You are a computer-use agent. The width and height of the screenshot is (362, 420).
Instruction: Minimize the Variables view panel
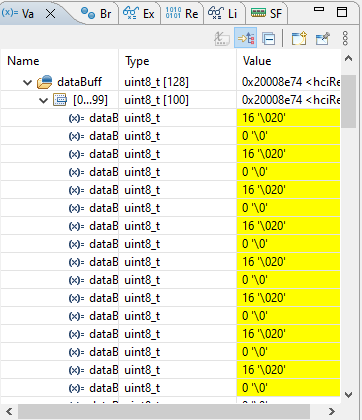(319, 9)
